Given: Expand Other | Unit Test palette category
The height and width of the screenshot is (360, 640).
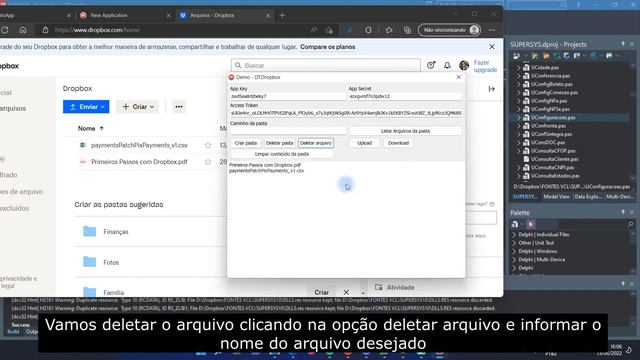Looking at the screenshot, I should click(514, 243).
